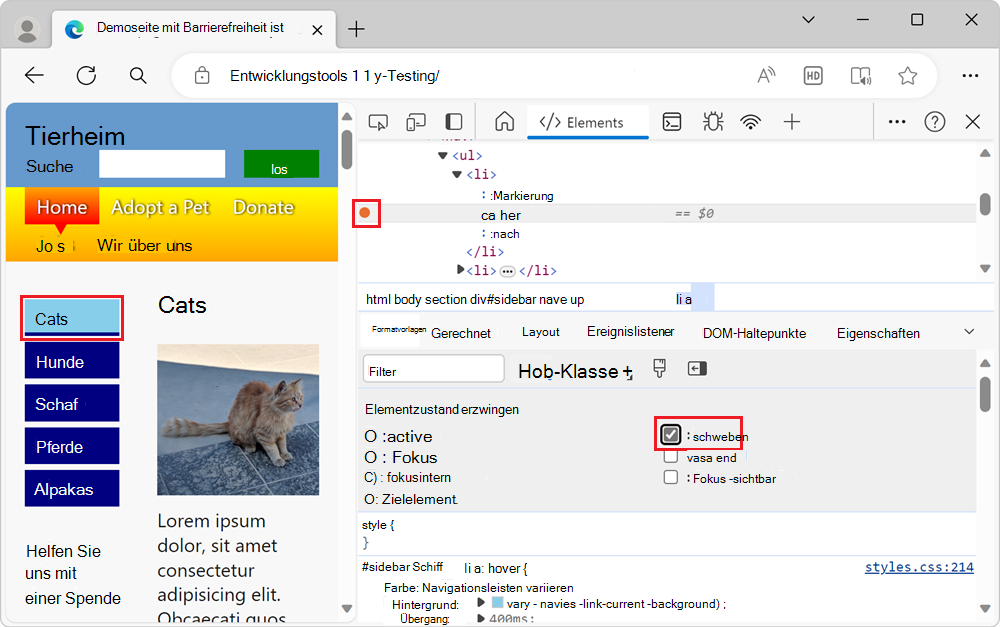Image resolution: width=1000 pixels, height=627 pixels.
Task: Open the Console drawer icon
Action: (x=671, y=121)
